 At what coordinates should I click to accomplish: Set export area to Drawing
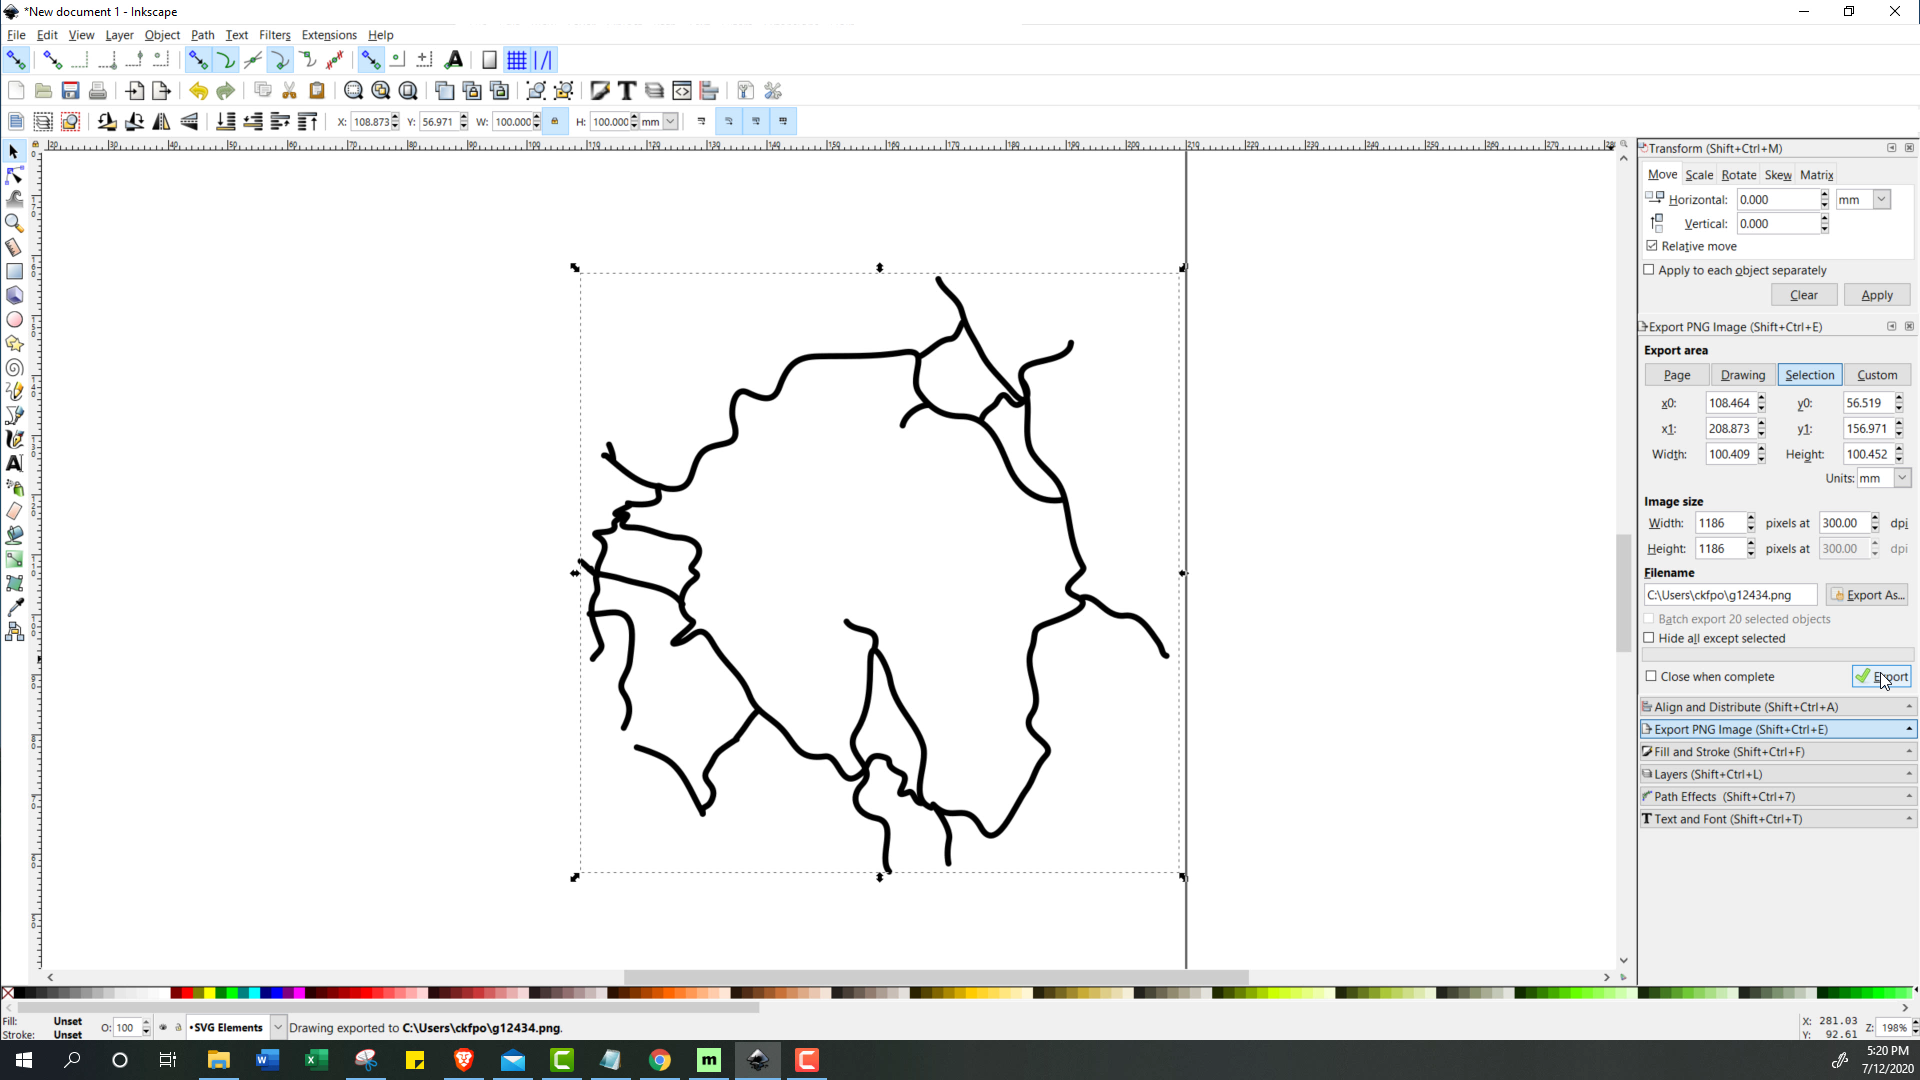pyautogui.click(x=1743, y=375)
